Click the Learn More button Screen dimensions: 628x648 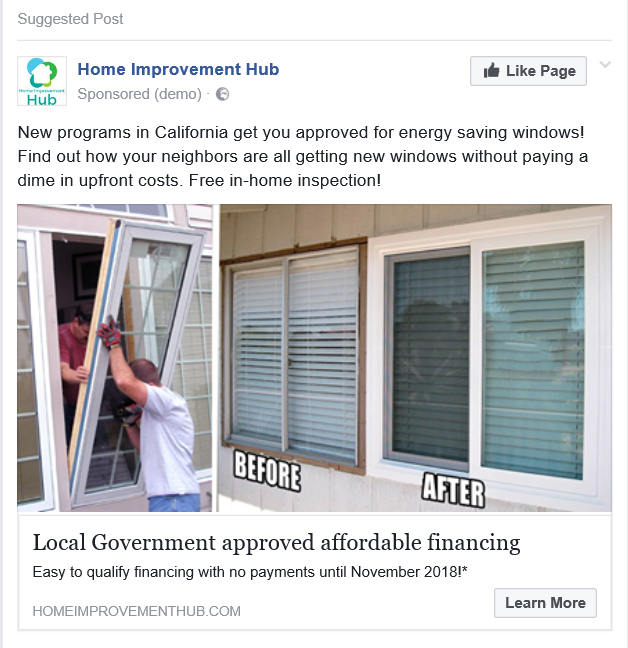[545, 603]
